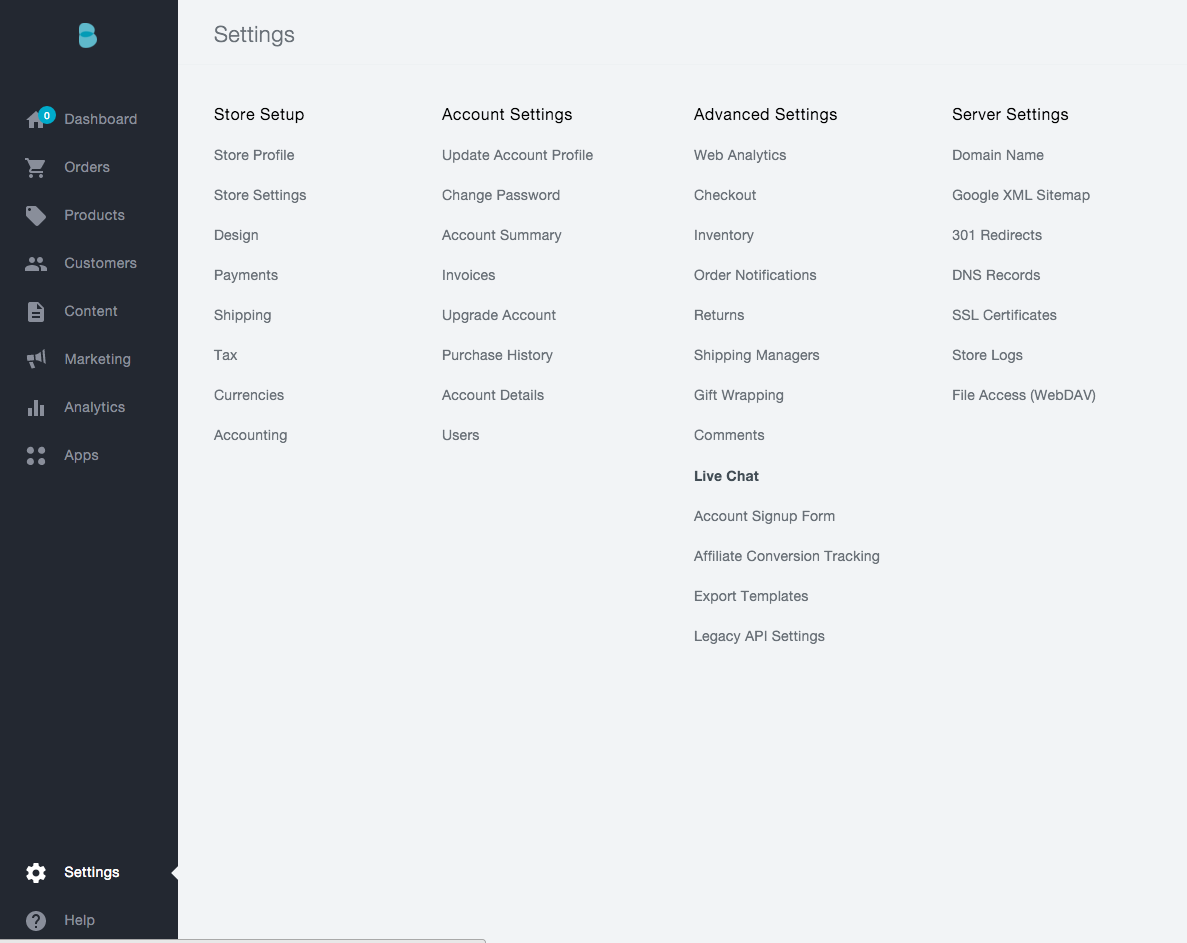Click the Bigcommerce logo icon
This screenshot has height=943, width=1187.
pyautogui.click(x=88, y=36)
